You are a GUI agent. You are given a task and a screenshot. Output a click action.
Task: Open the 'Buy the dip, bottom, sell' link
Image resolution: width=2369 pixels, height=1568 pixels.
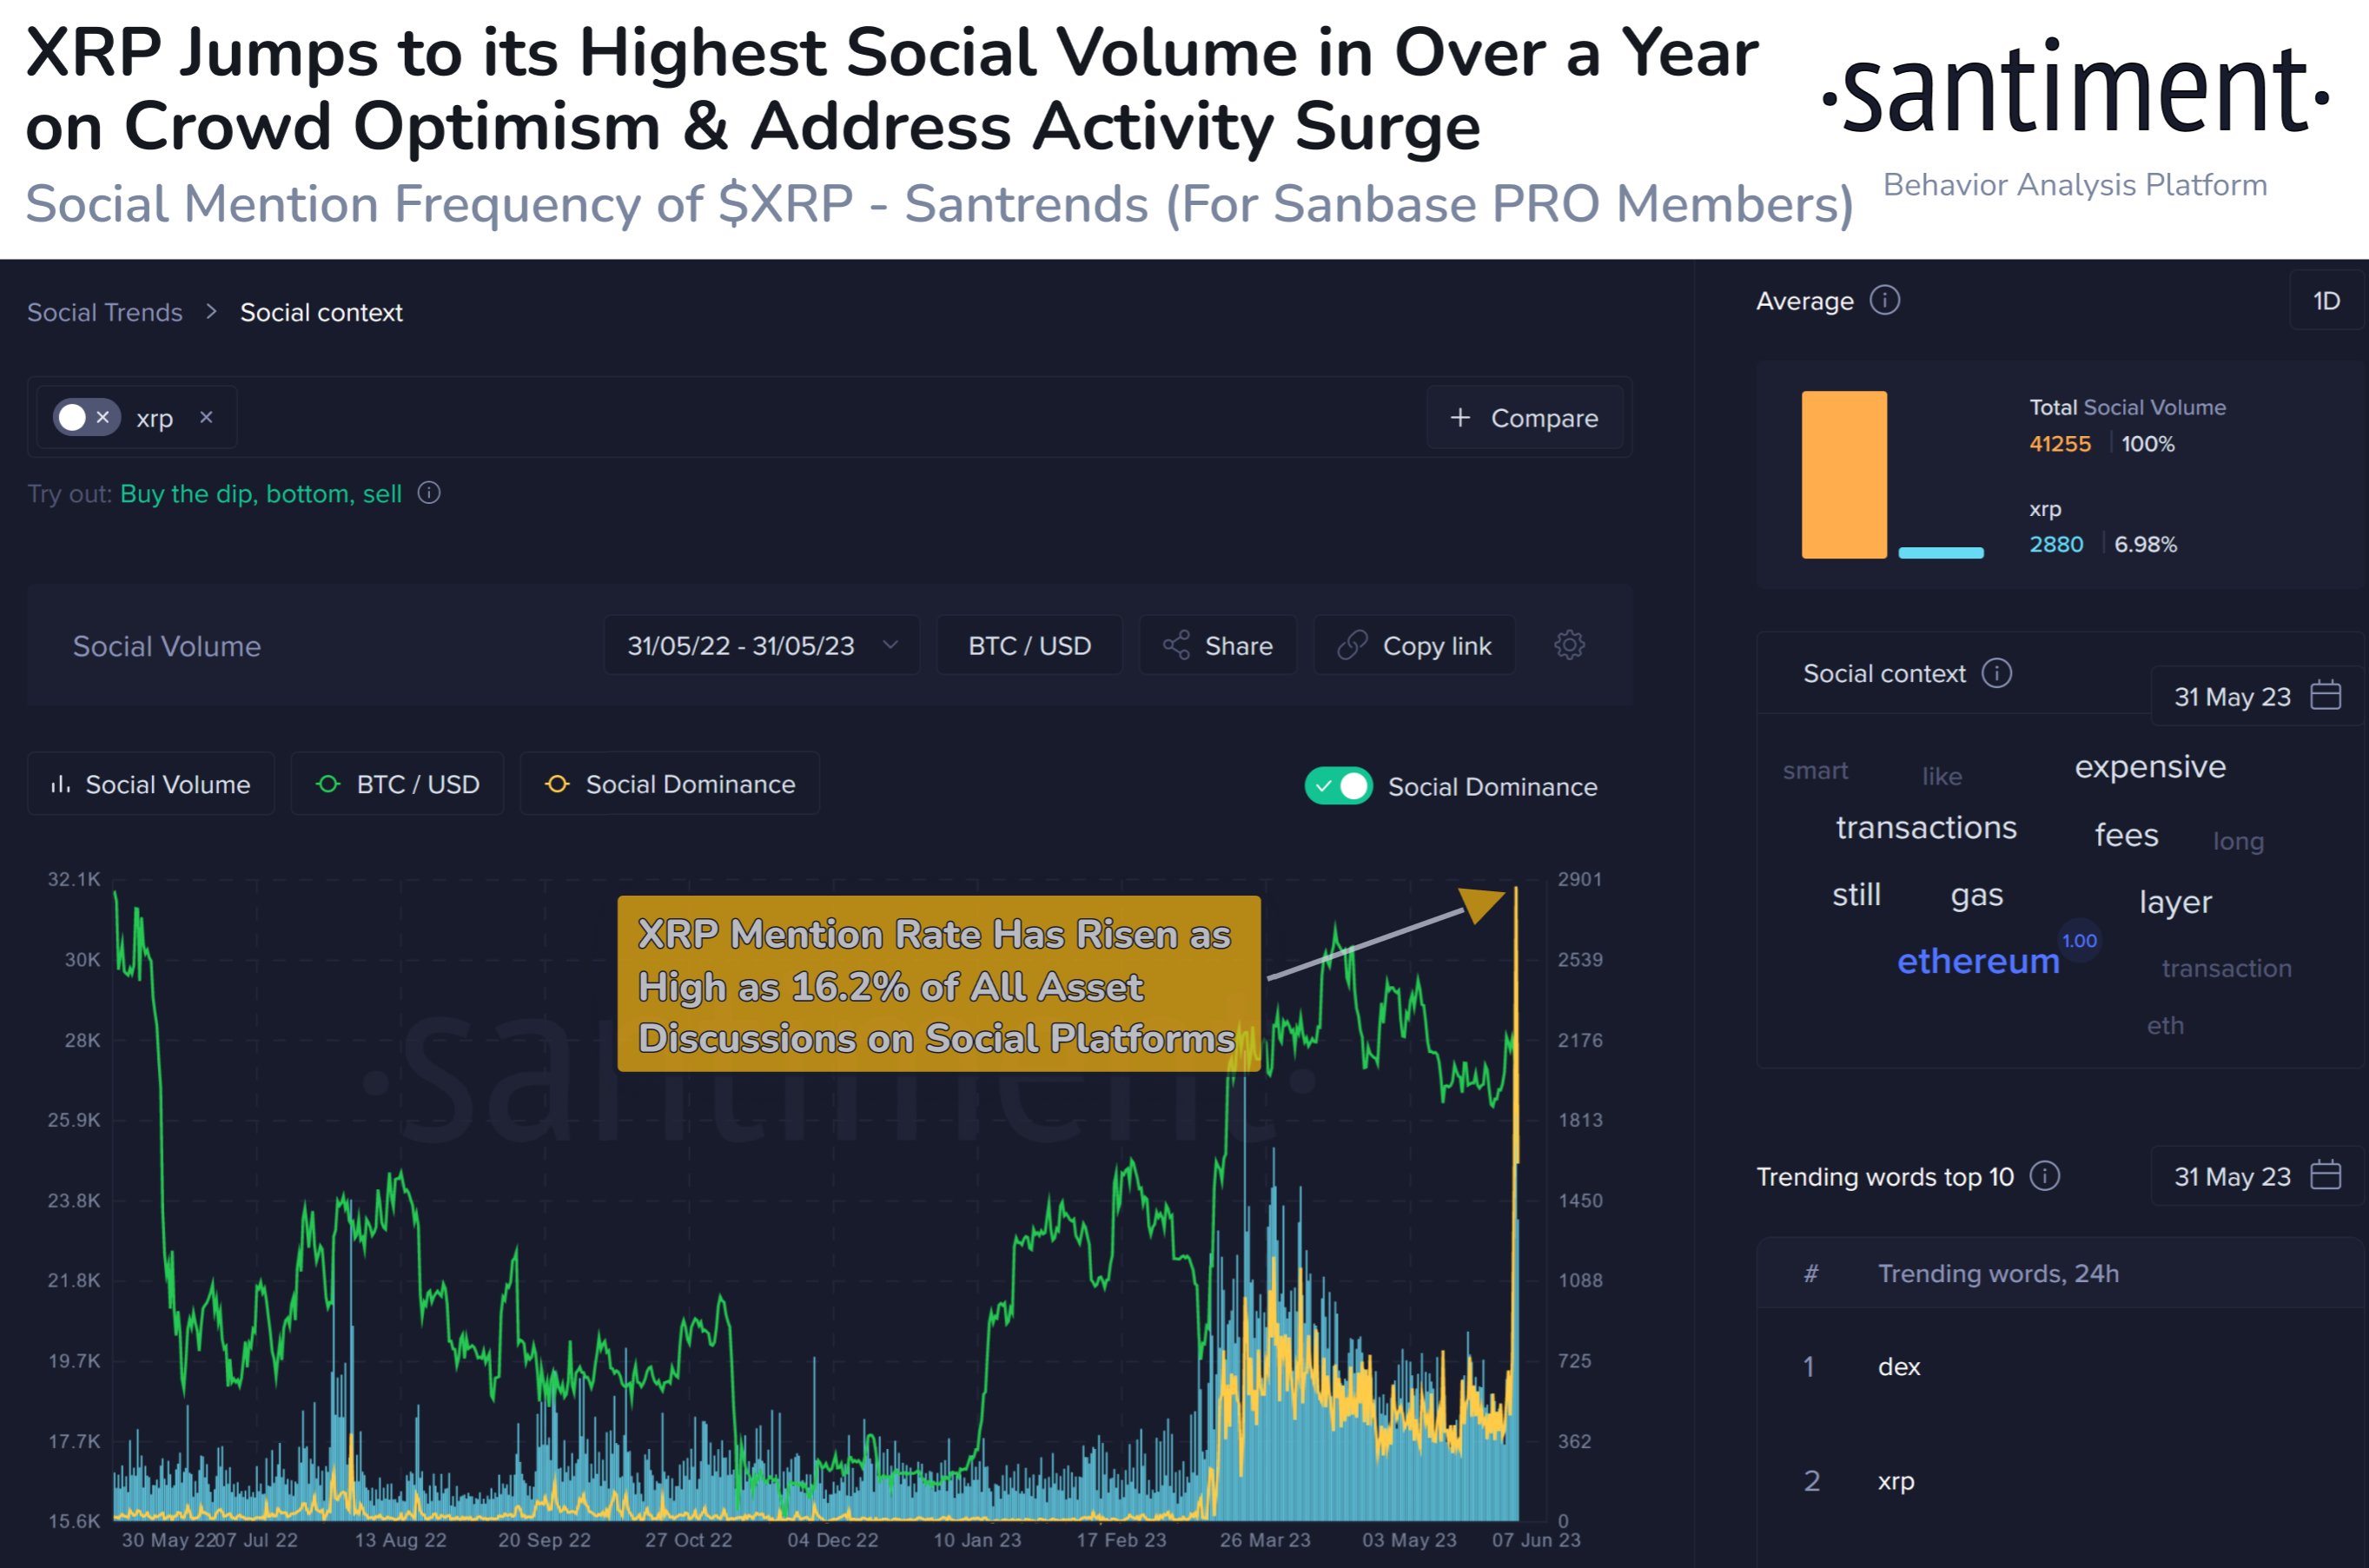(260, 493)
